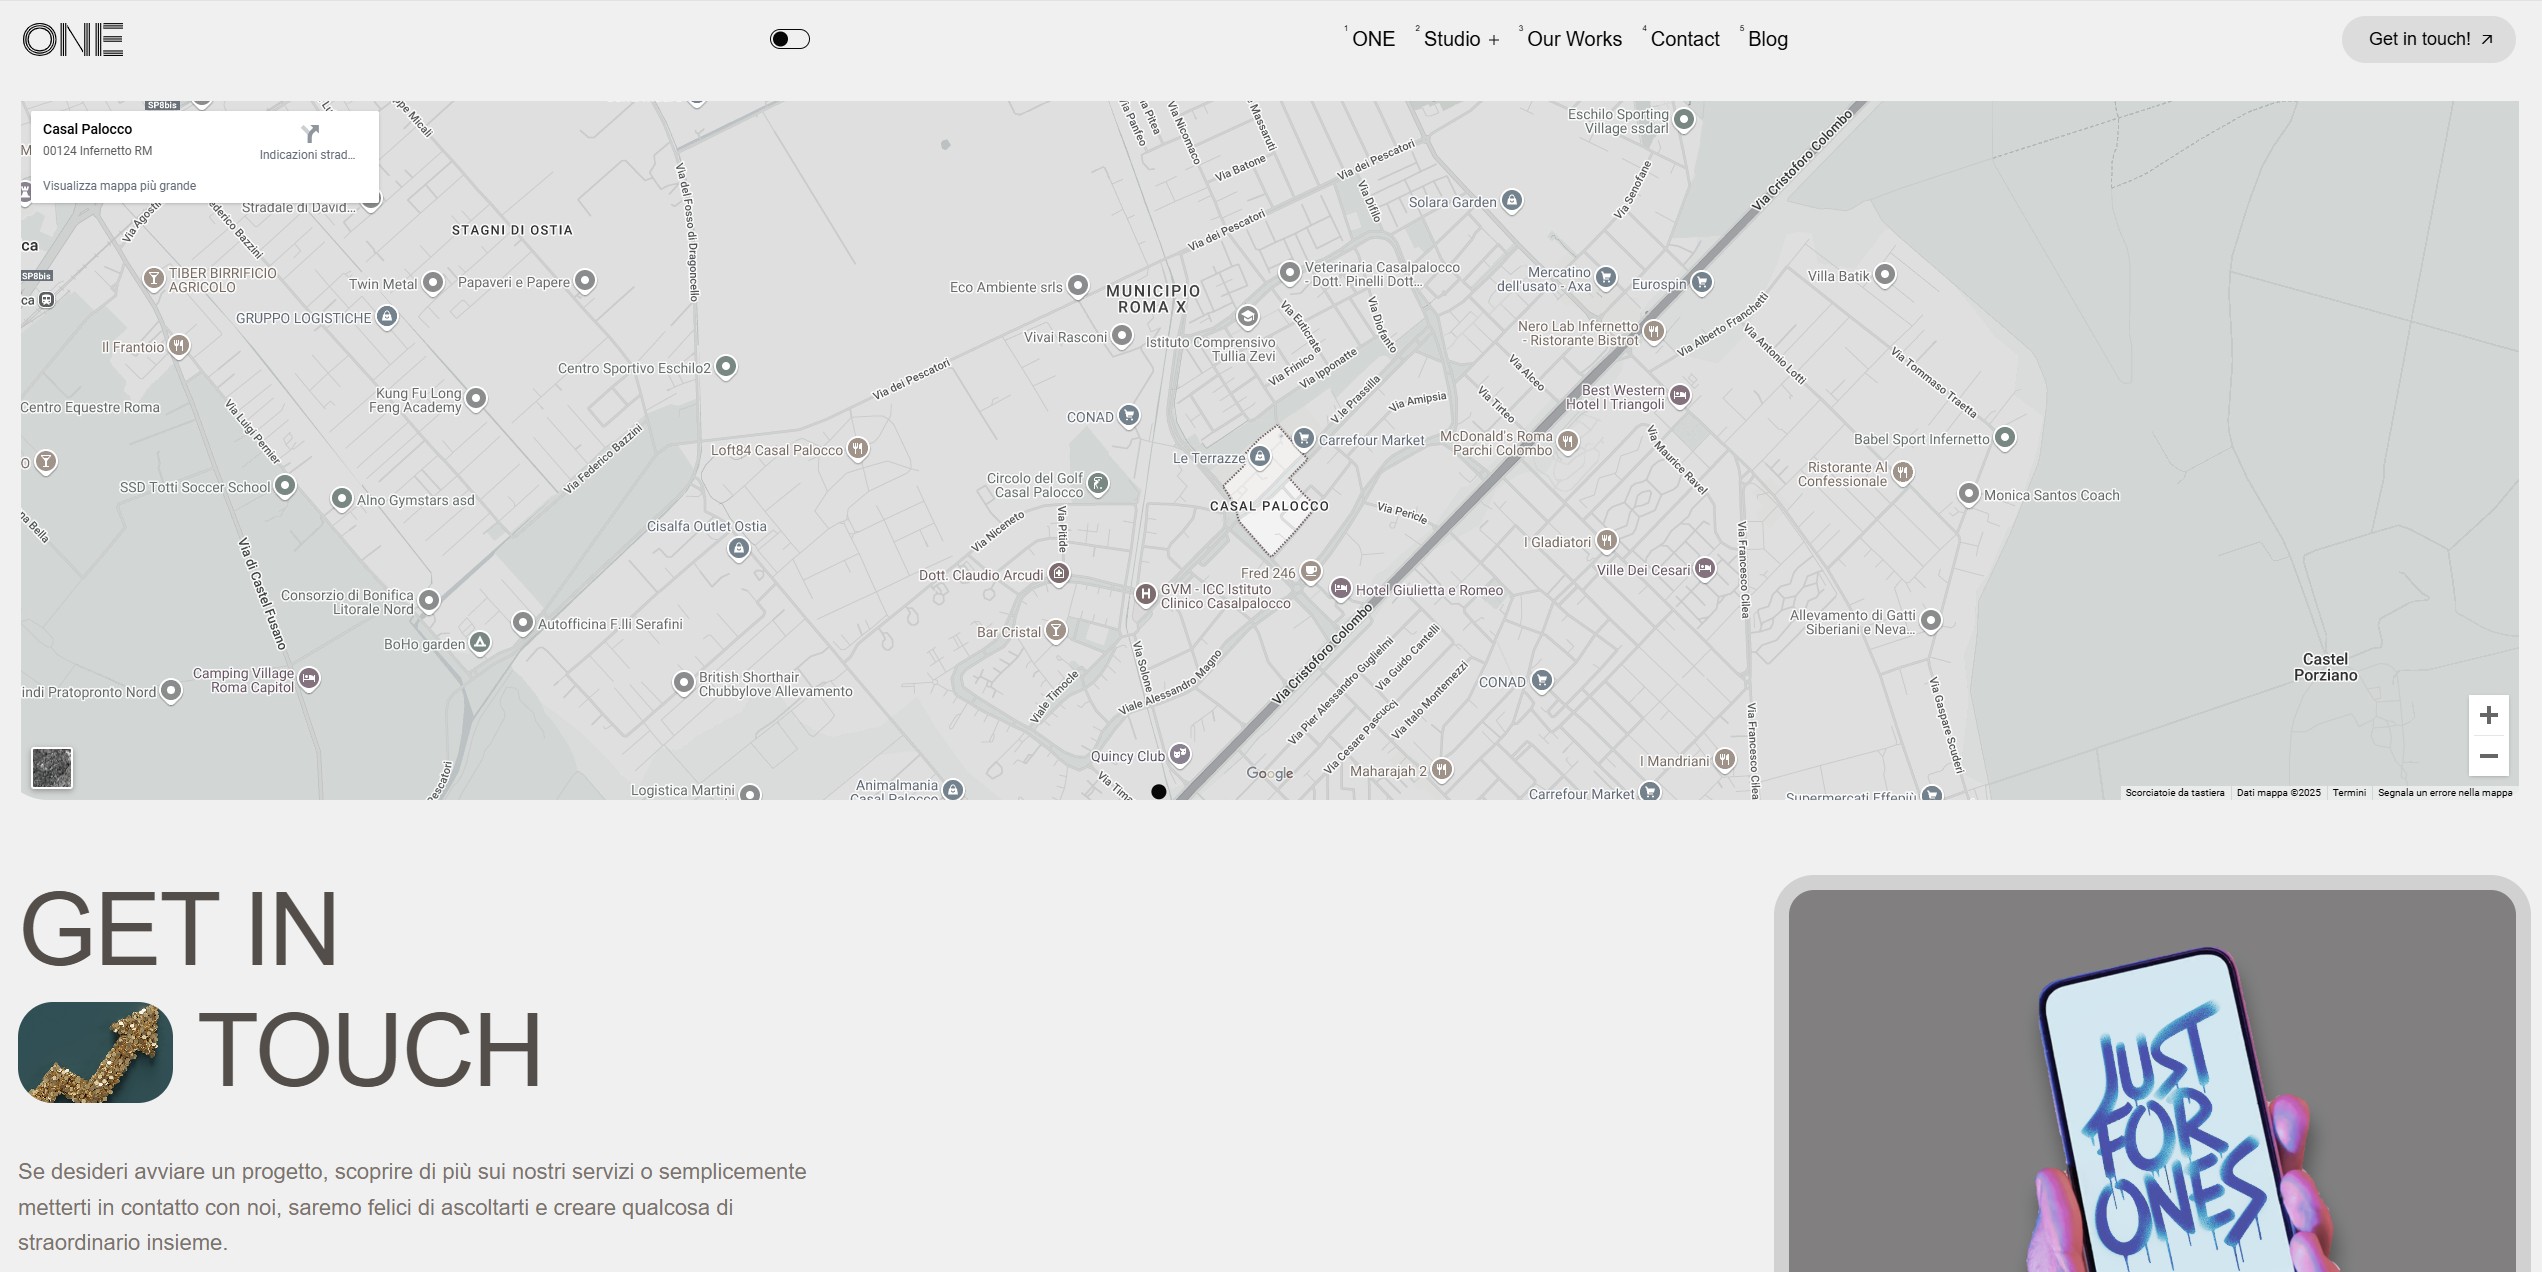Select the Maharajah 2 restaurant pin

click(1441, 770)
